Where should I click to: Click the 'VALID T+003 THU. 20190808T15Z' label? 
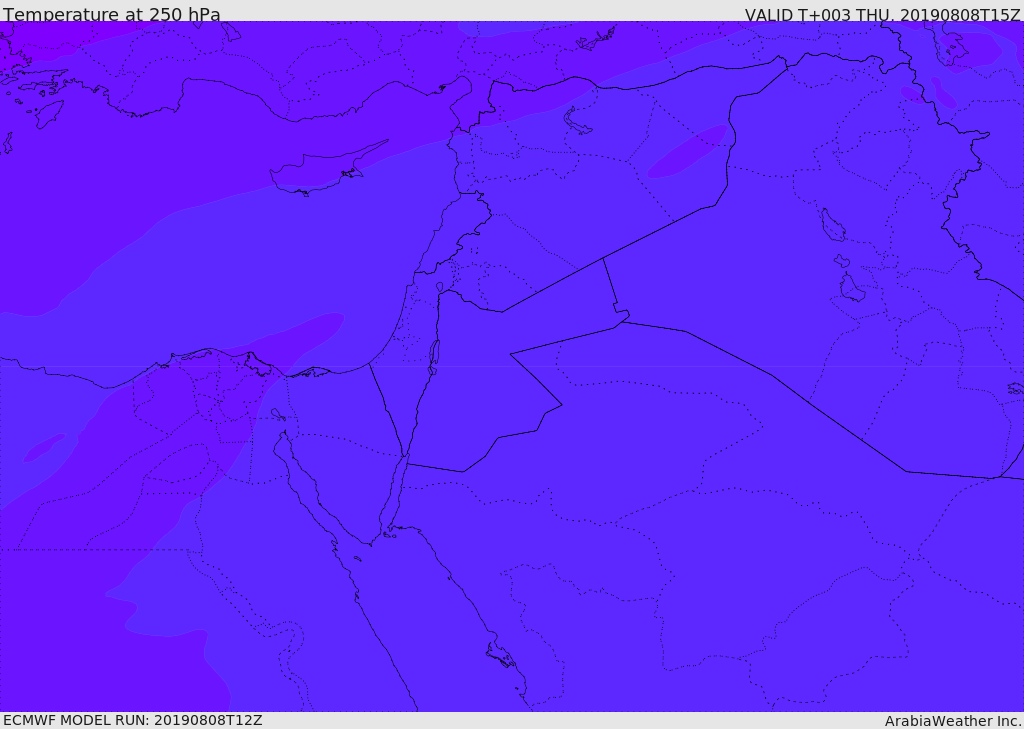pos(882,15)
